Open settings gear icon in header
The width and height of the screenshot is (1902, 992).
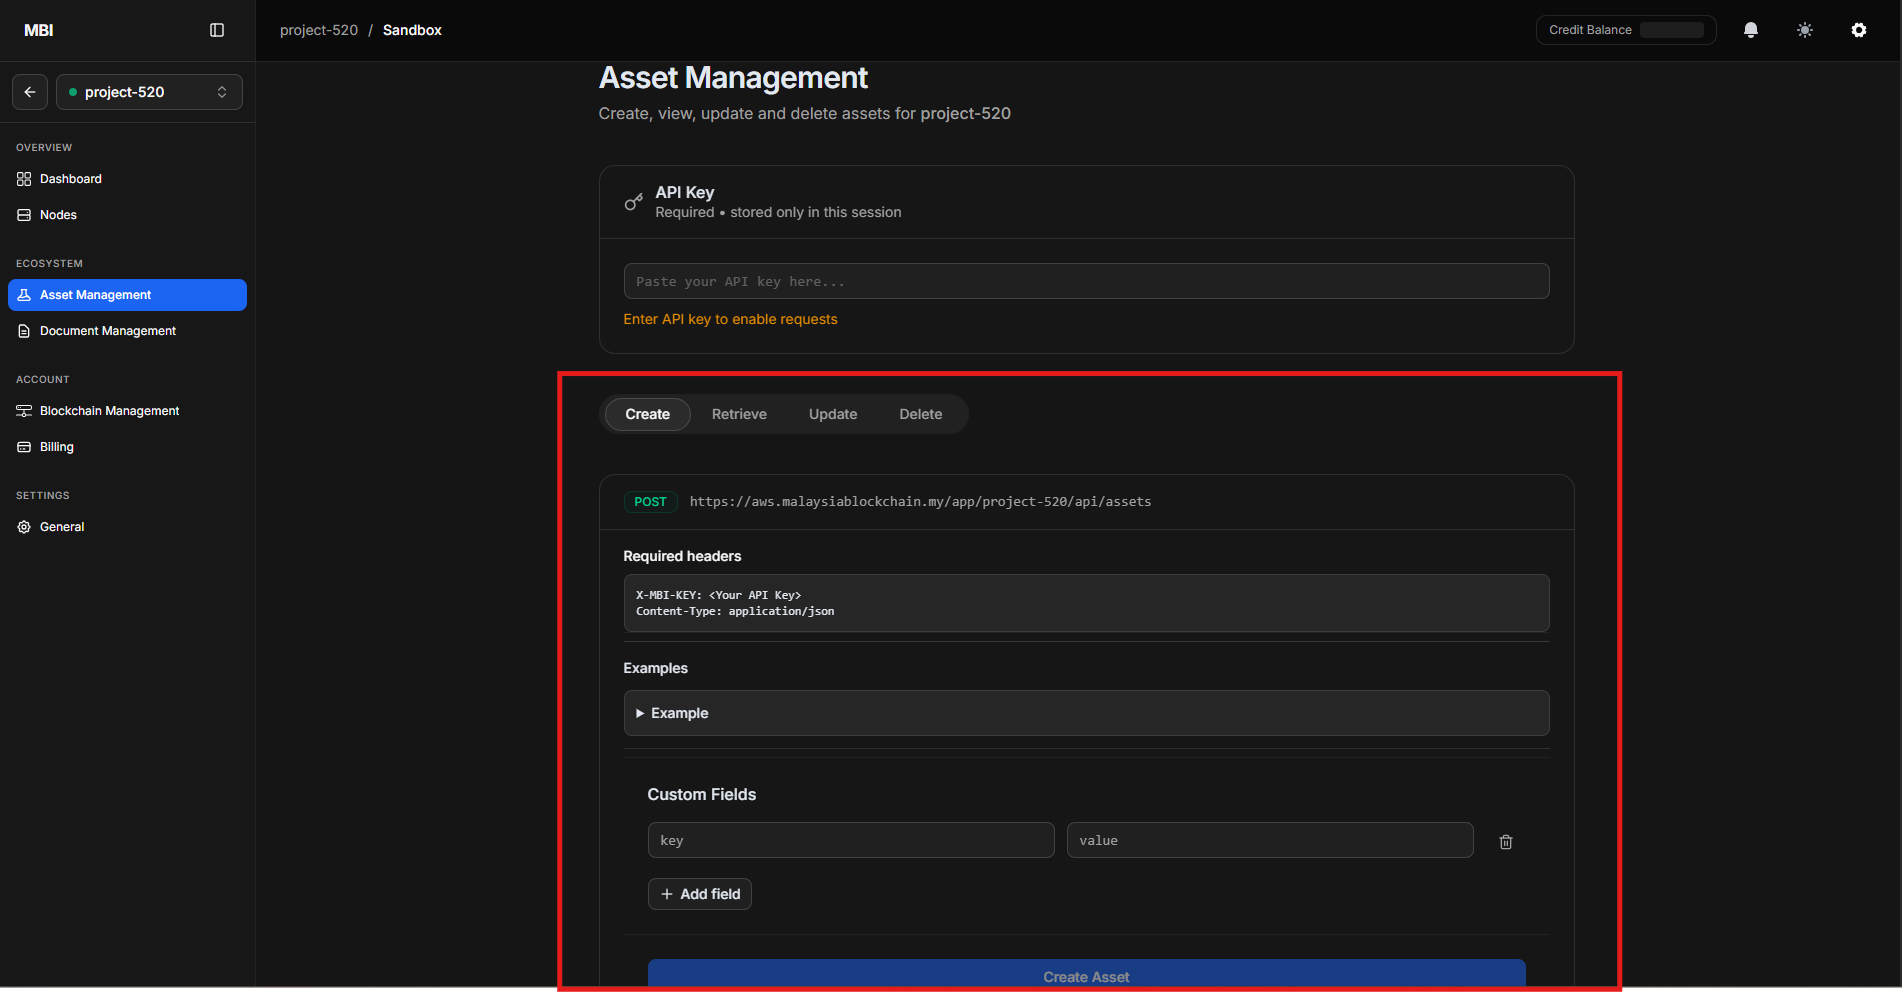[x=1858, y=30]
